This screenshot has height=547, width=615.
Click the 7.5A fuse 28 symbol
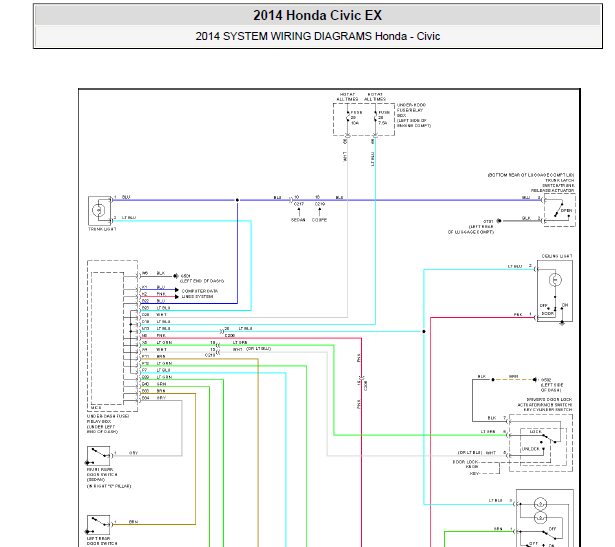click(375, 117)
